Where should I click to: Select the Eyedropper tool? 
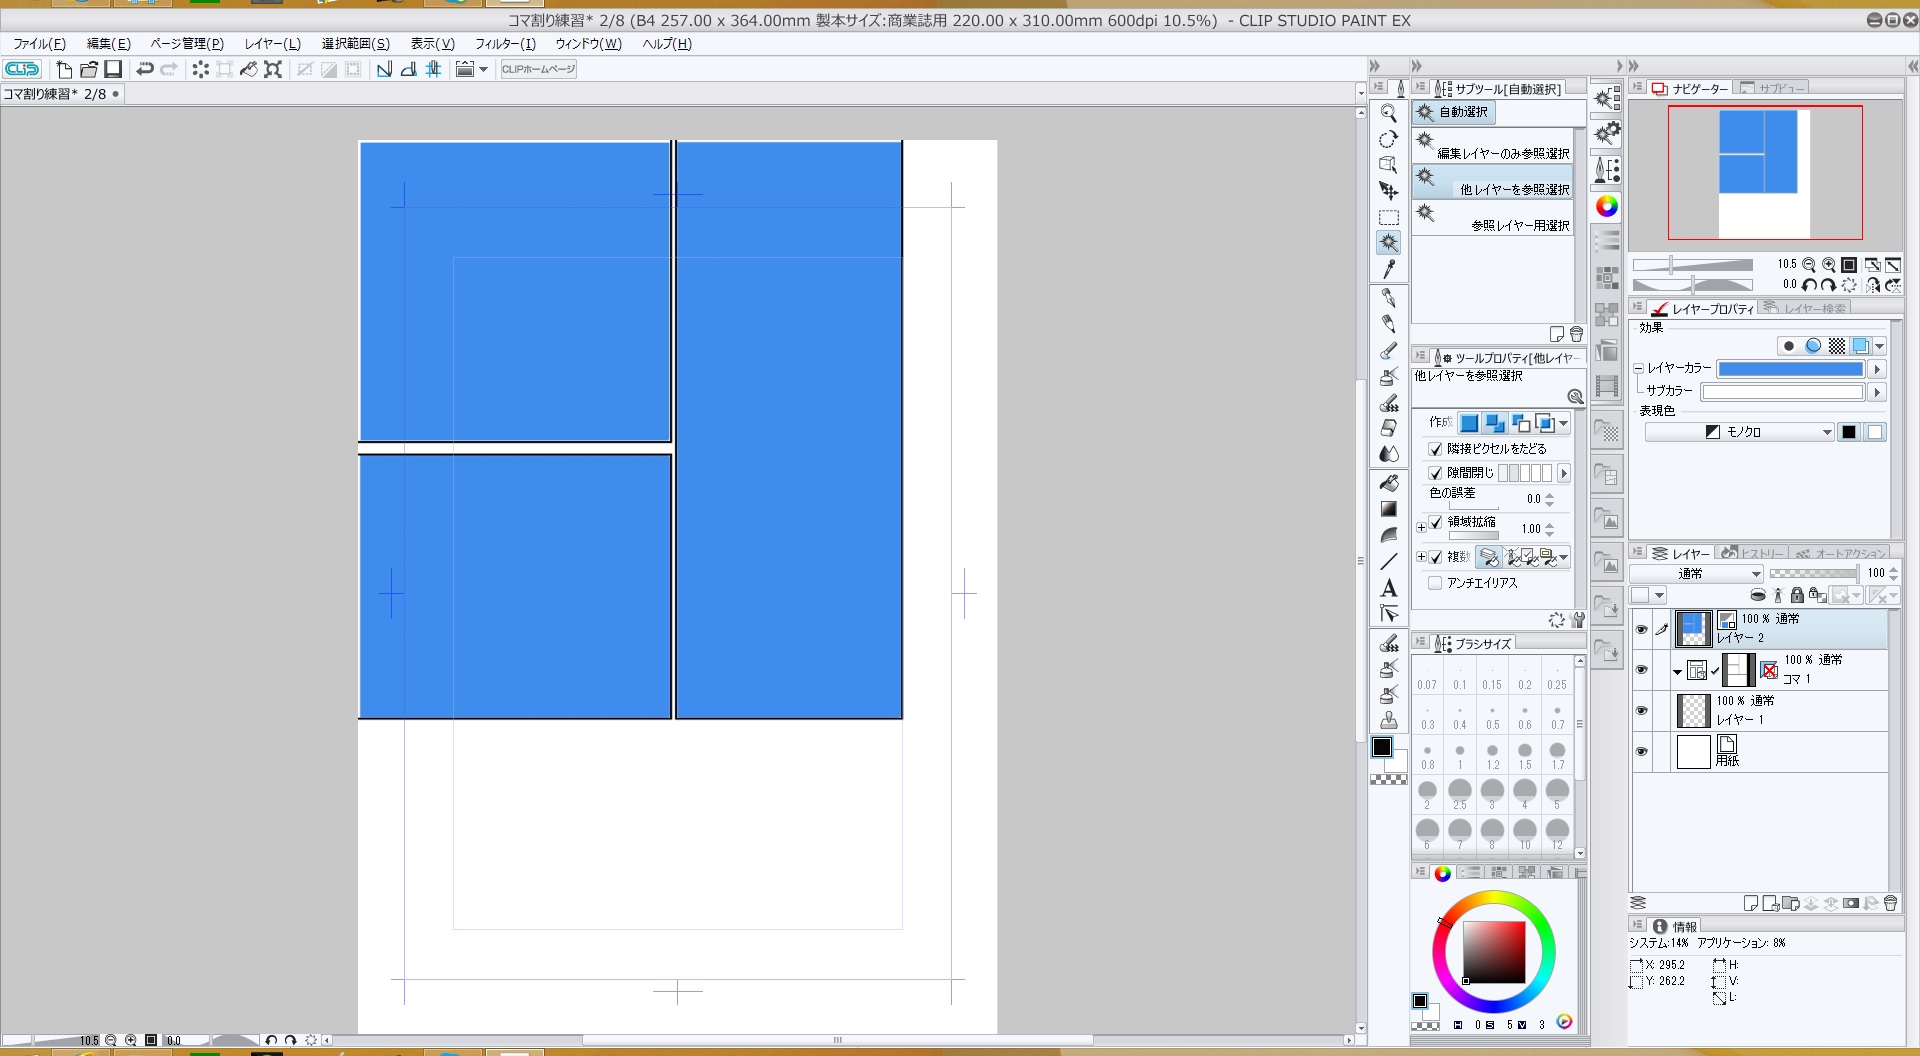point(1388,269)
